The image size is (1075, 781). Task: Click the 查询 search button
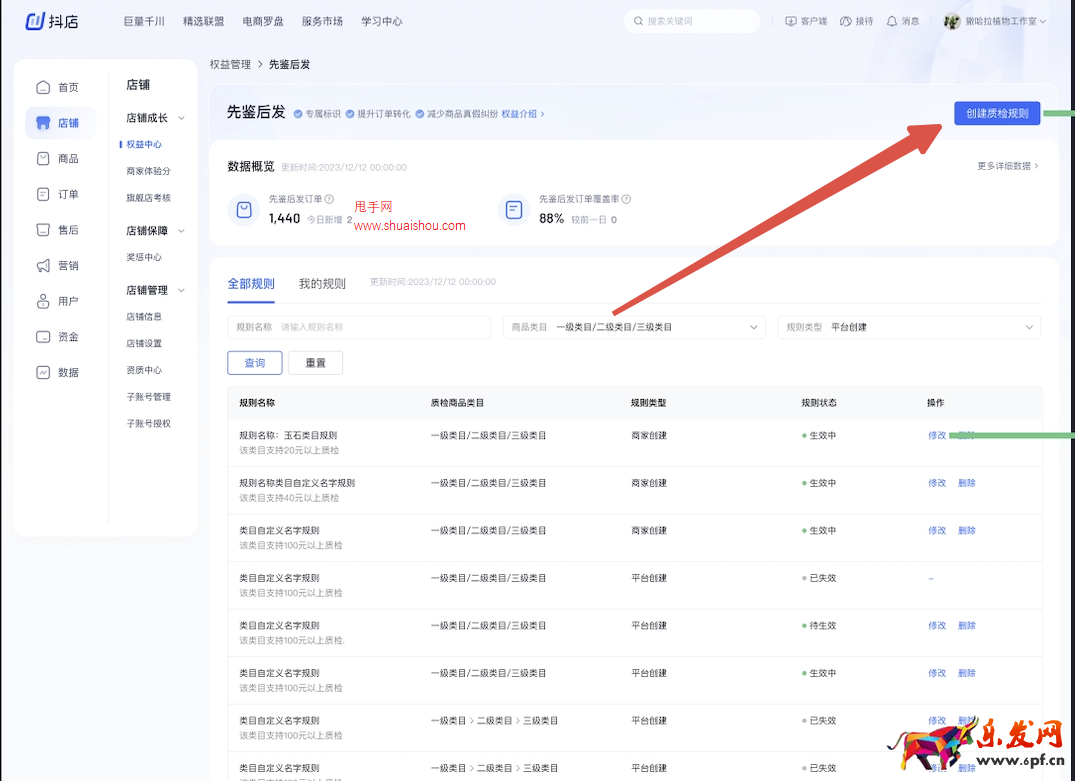pyautogui.click(x=255, y=363)
